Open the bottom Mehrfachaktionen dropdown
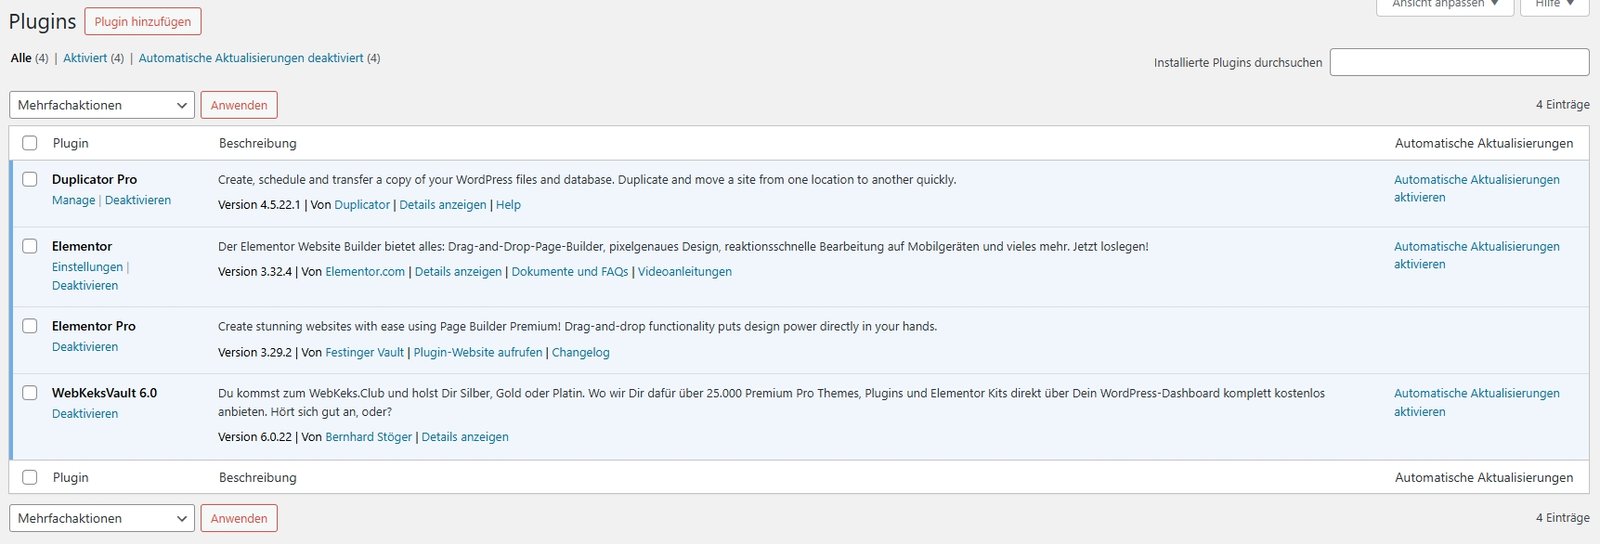Viewport: 1600px width, 544px height. click(100, 518)
